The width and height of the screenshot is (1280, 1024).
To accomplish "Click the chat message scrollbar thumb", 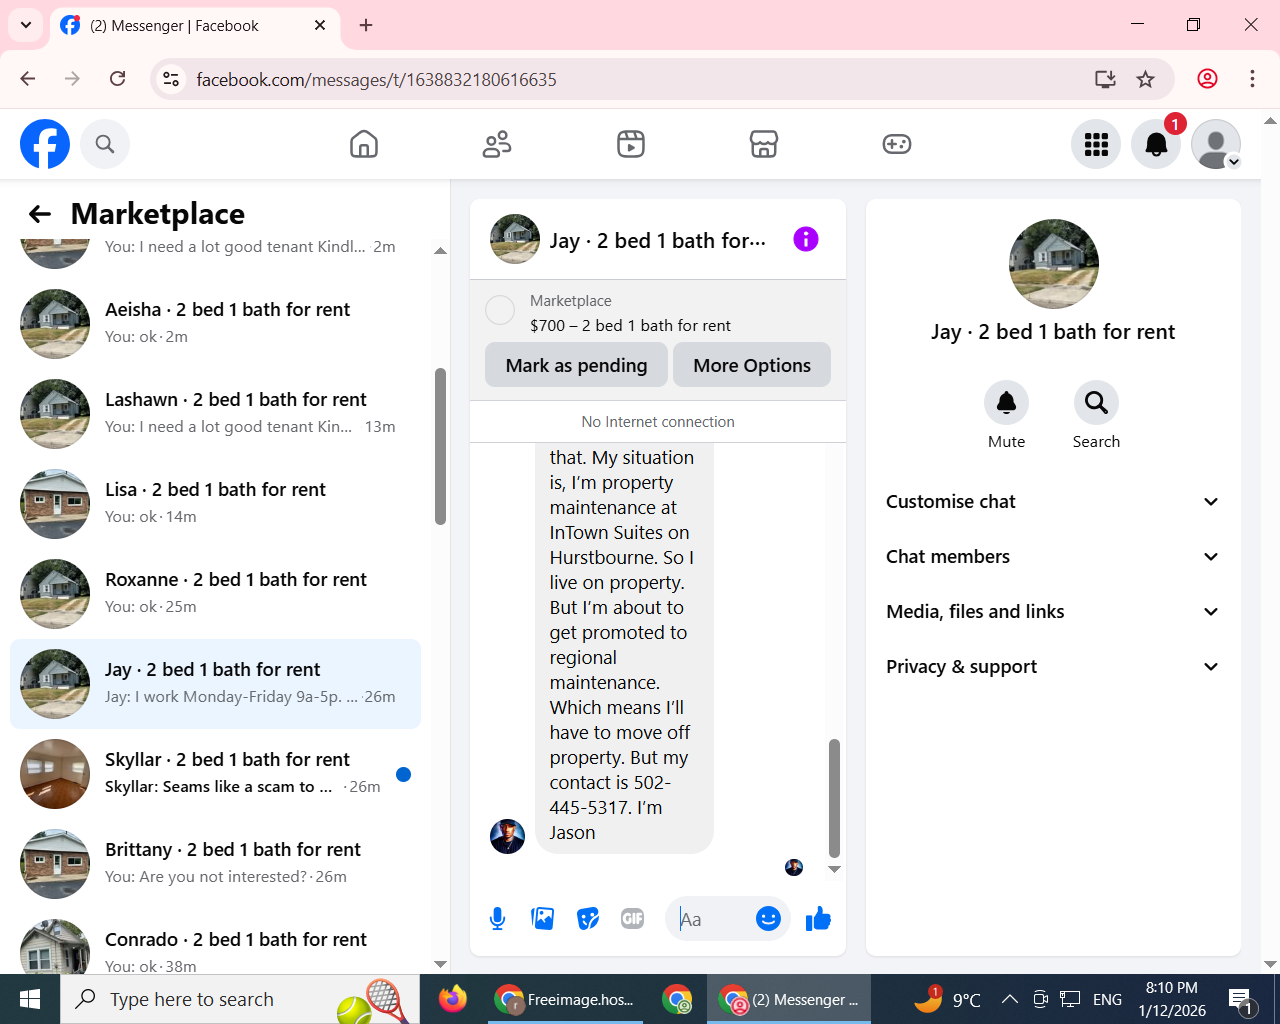I will (x=834, y=798).
